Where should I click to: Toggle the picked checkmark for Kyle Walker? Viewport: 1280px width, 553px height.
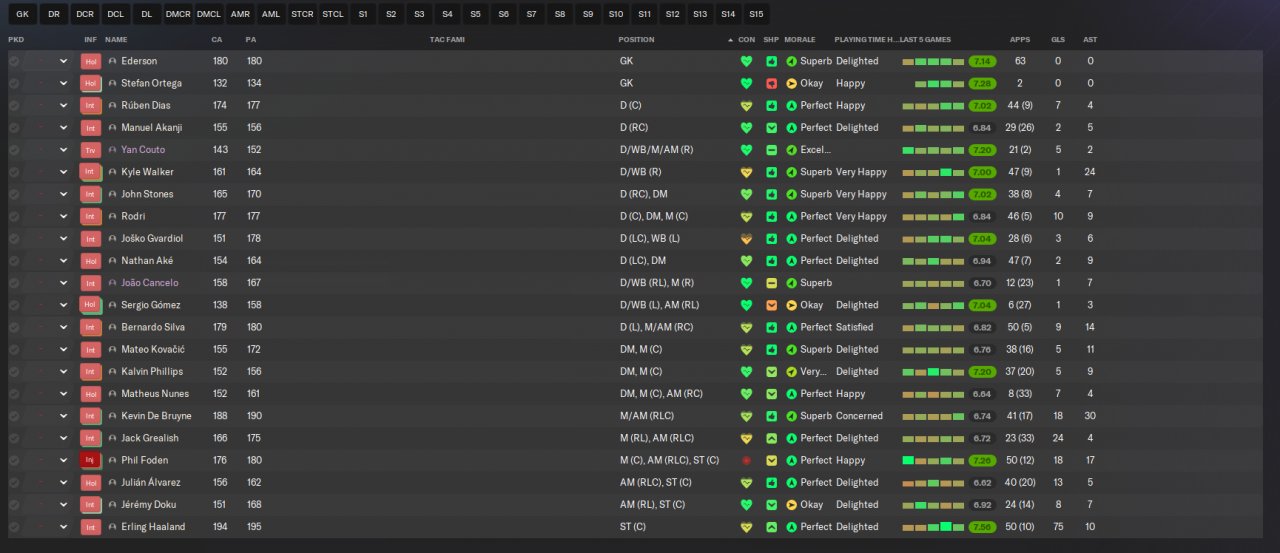coord(14,172)
